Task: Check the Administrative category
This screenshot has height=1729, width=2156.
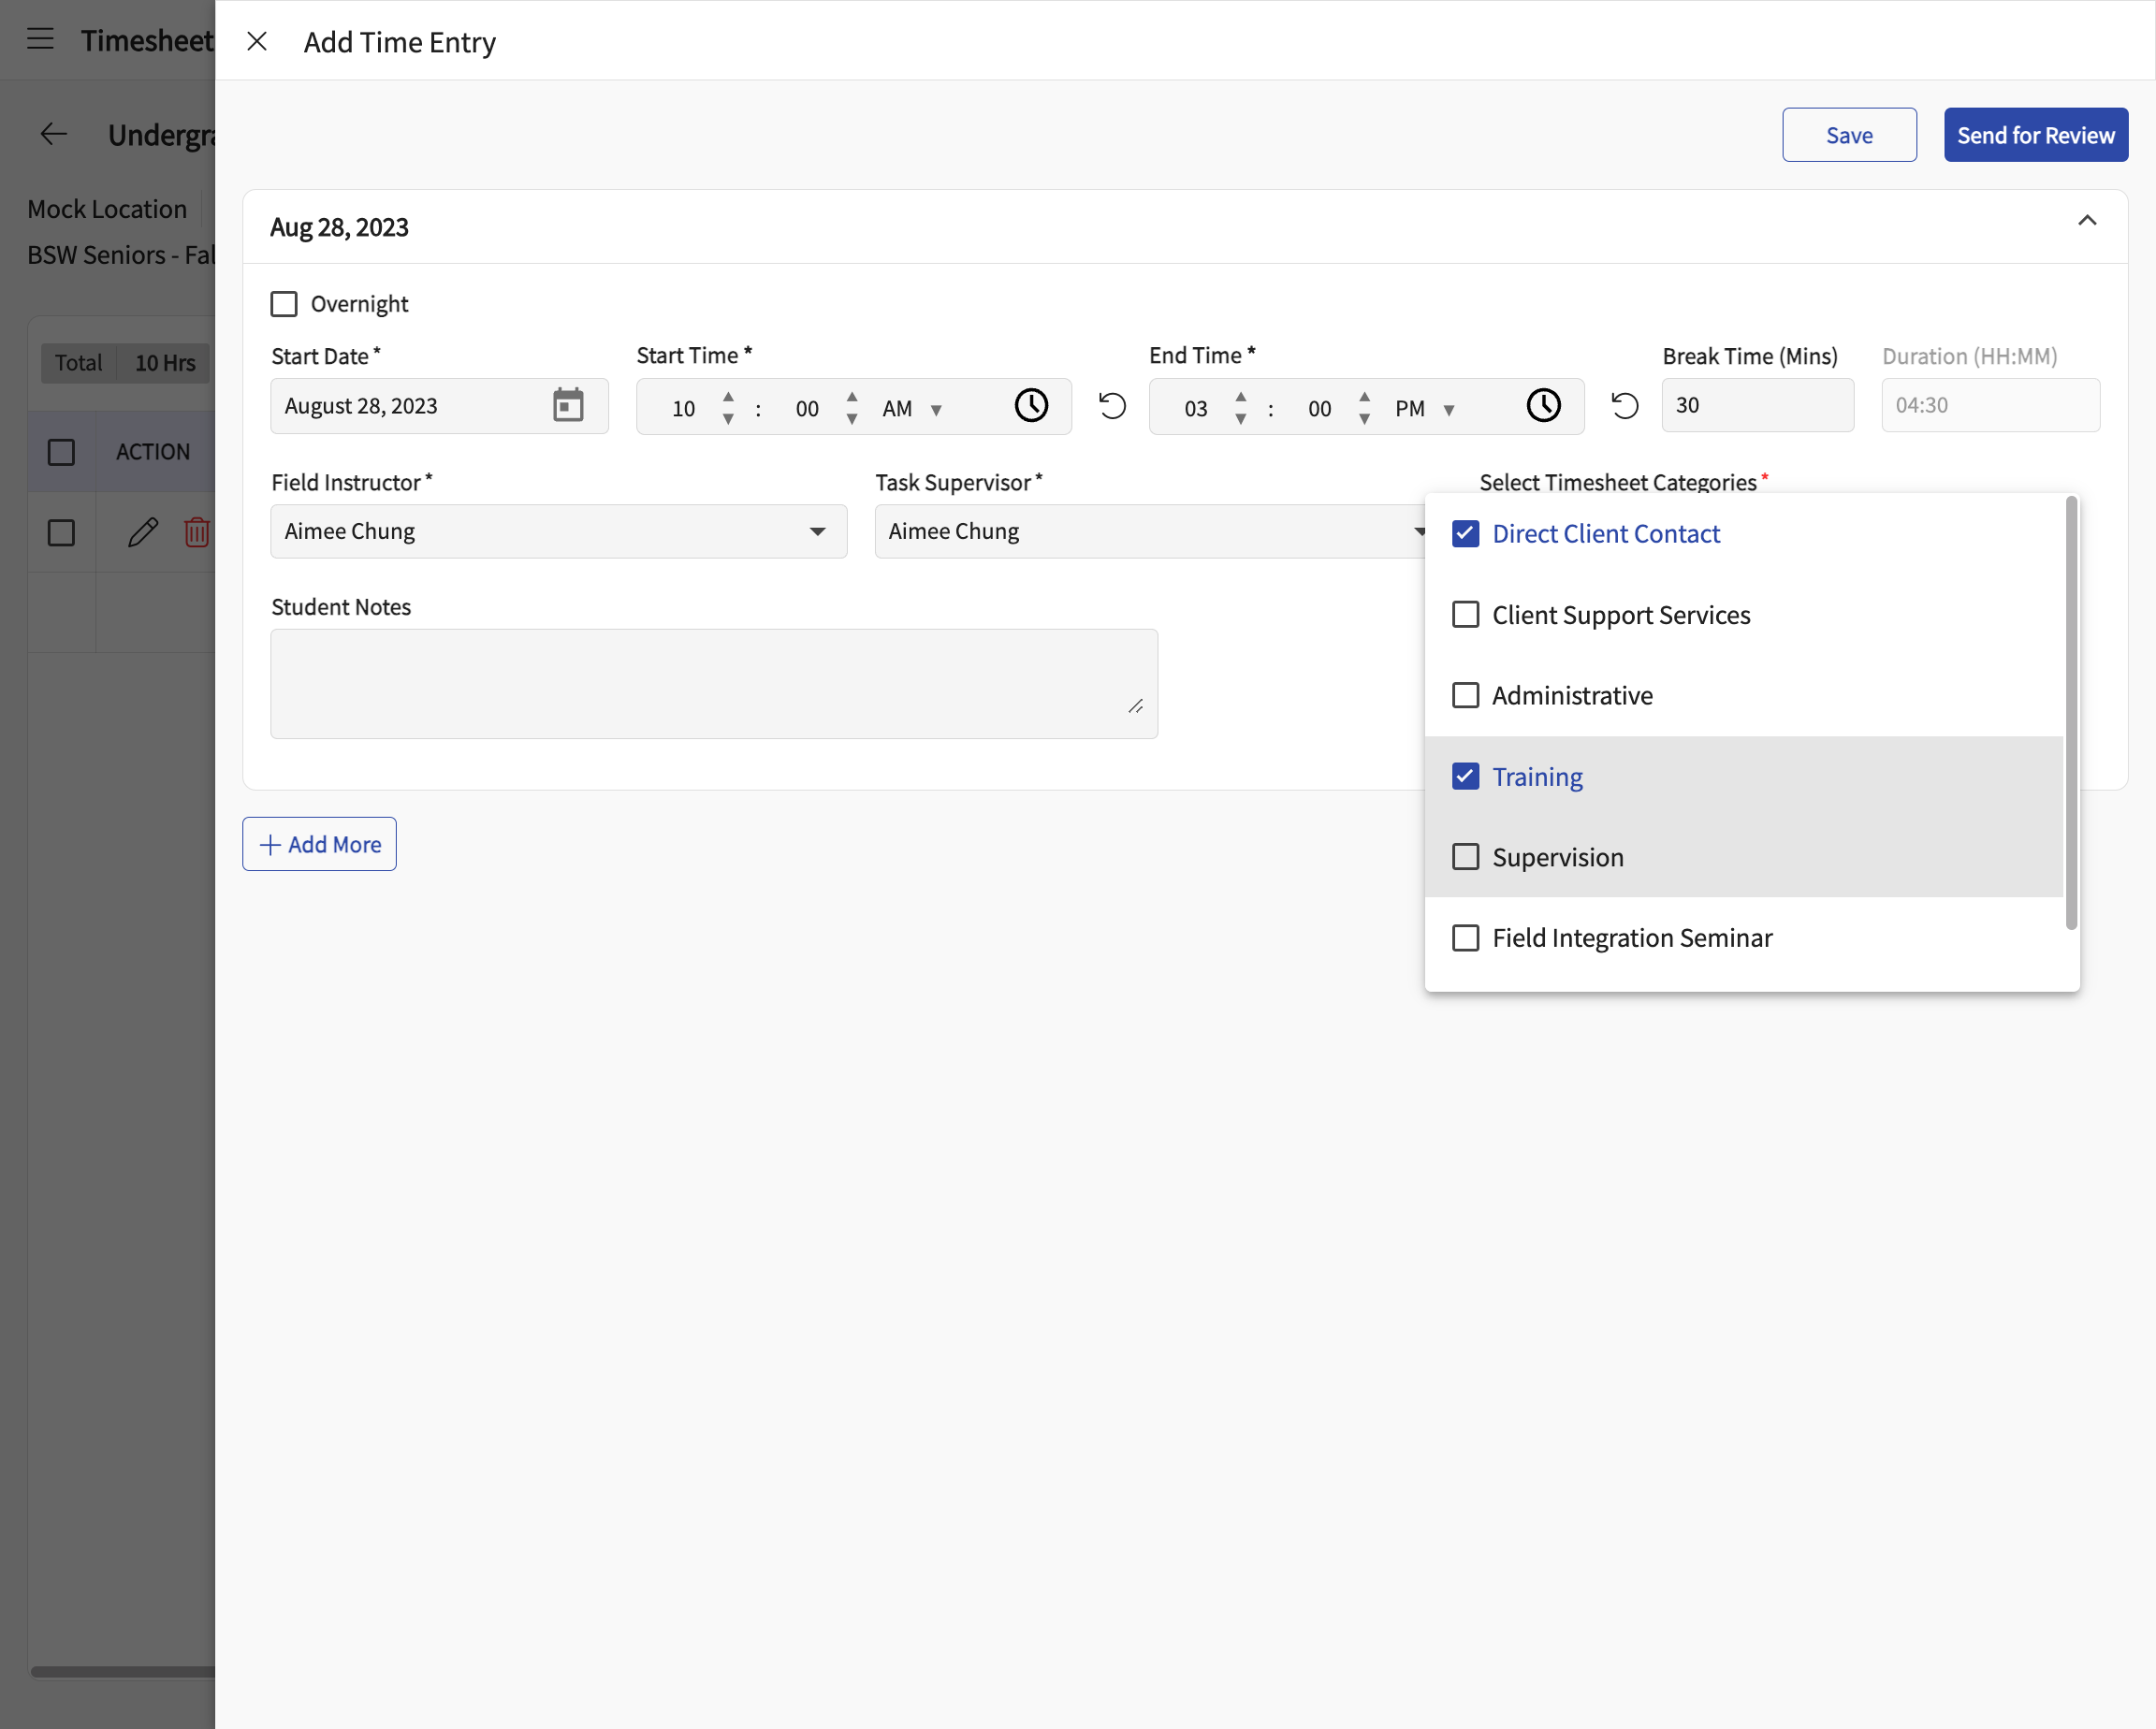Action: 1465,695
